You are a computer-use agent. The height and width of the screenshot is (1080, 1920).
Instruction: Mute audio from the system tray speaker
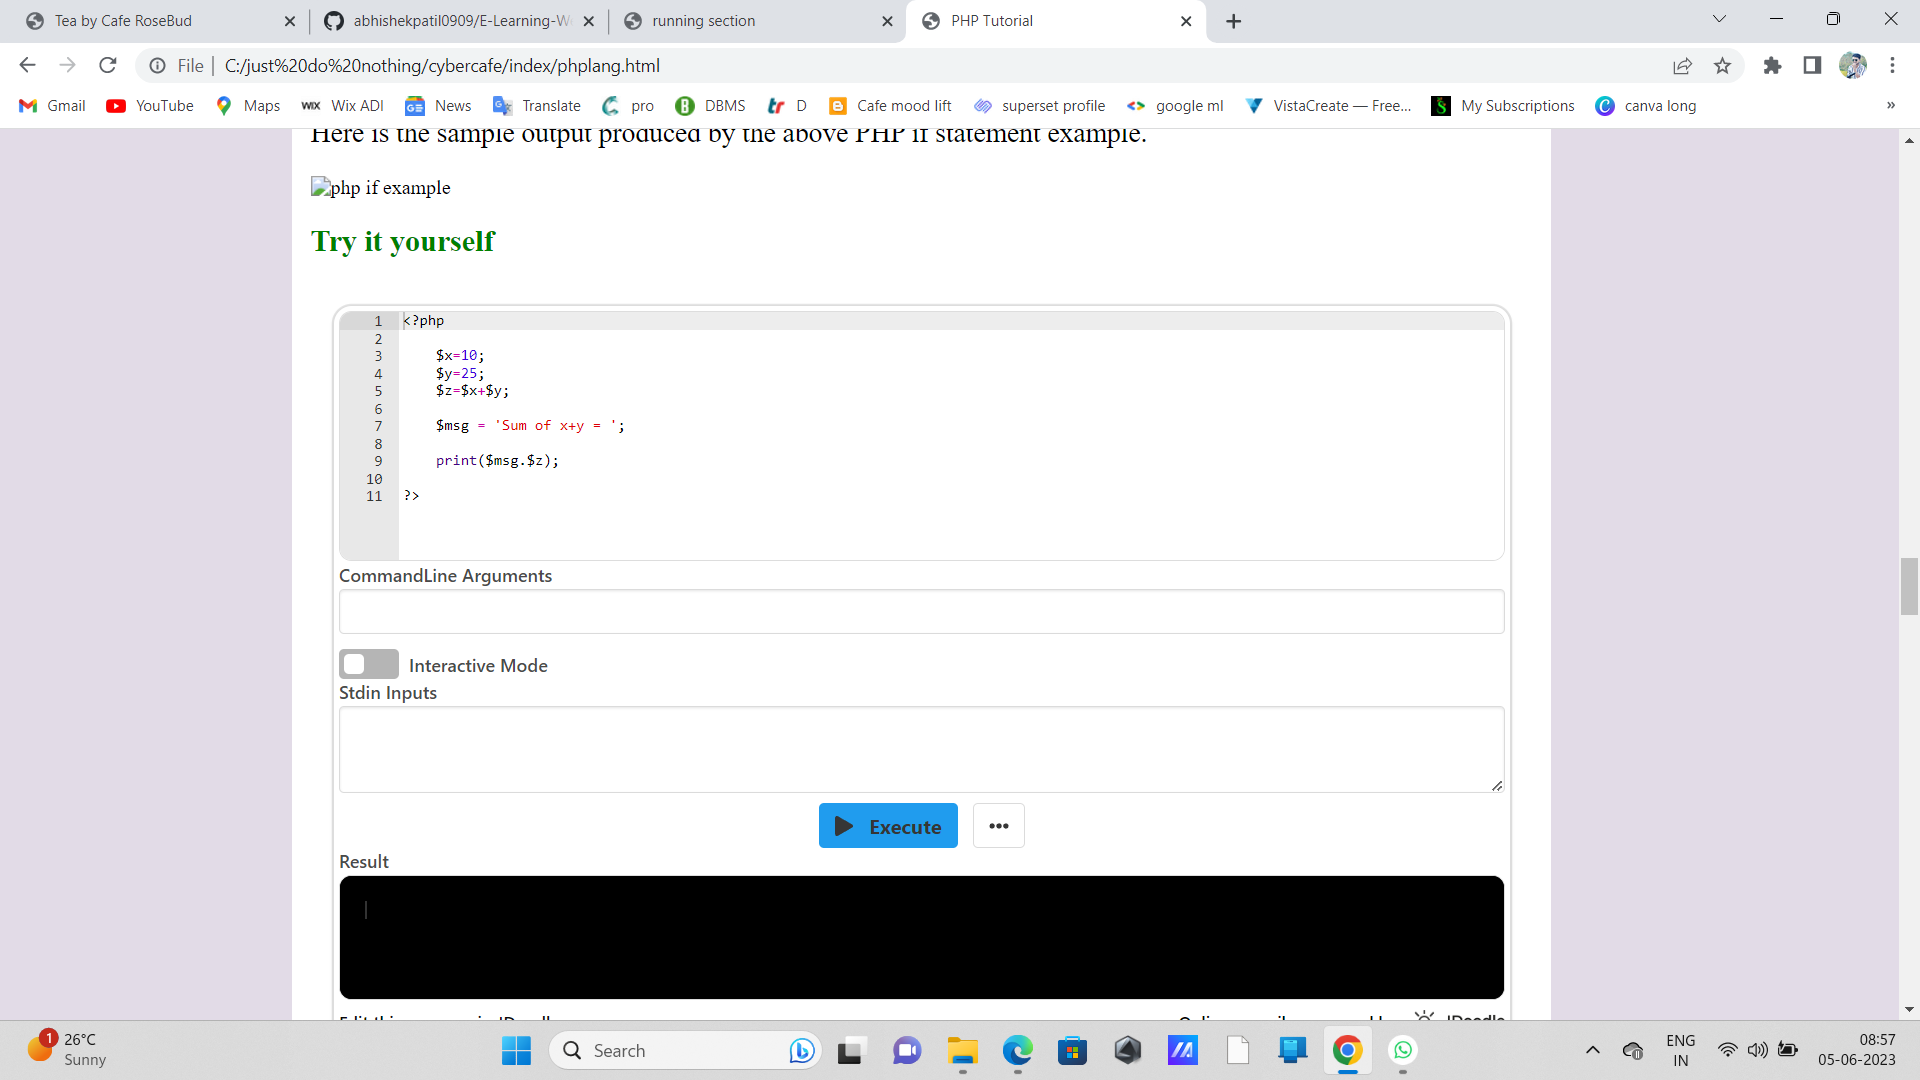coord(1758,1050)
